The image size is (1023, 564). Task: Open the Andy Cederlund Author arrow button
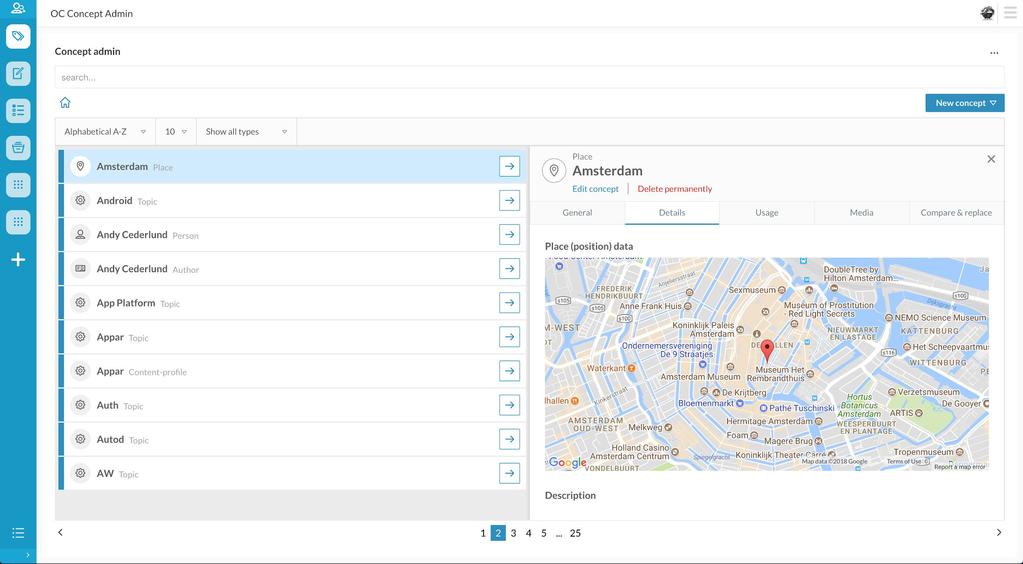[510, 268]
